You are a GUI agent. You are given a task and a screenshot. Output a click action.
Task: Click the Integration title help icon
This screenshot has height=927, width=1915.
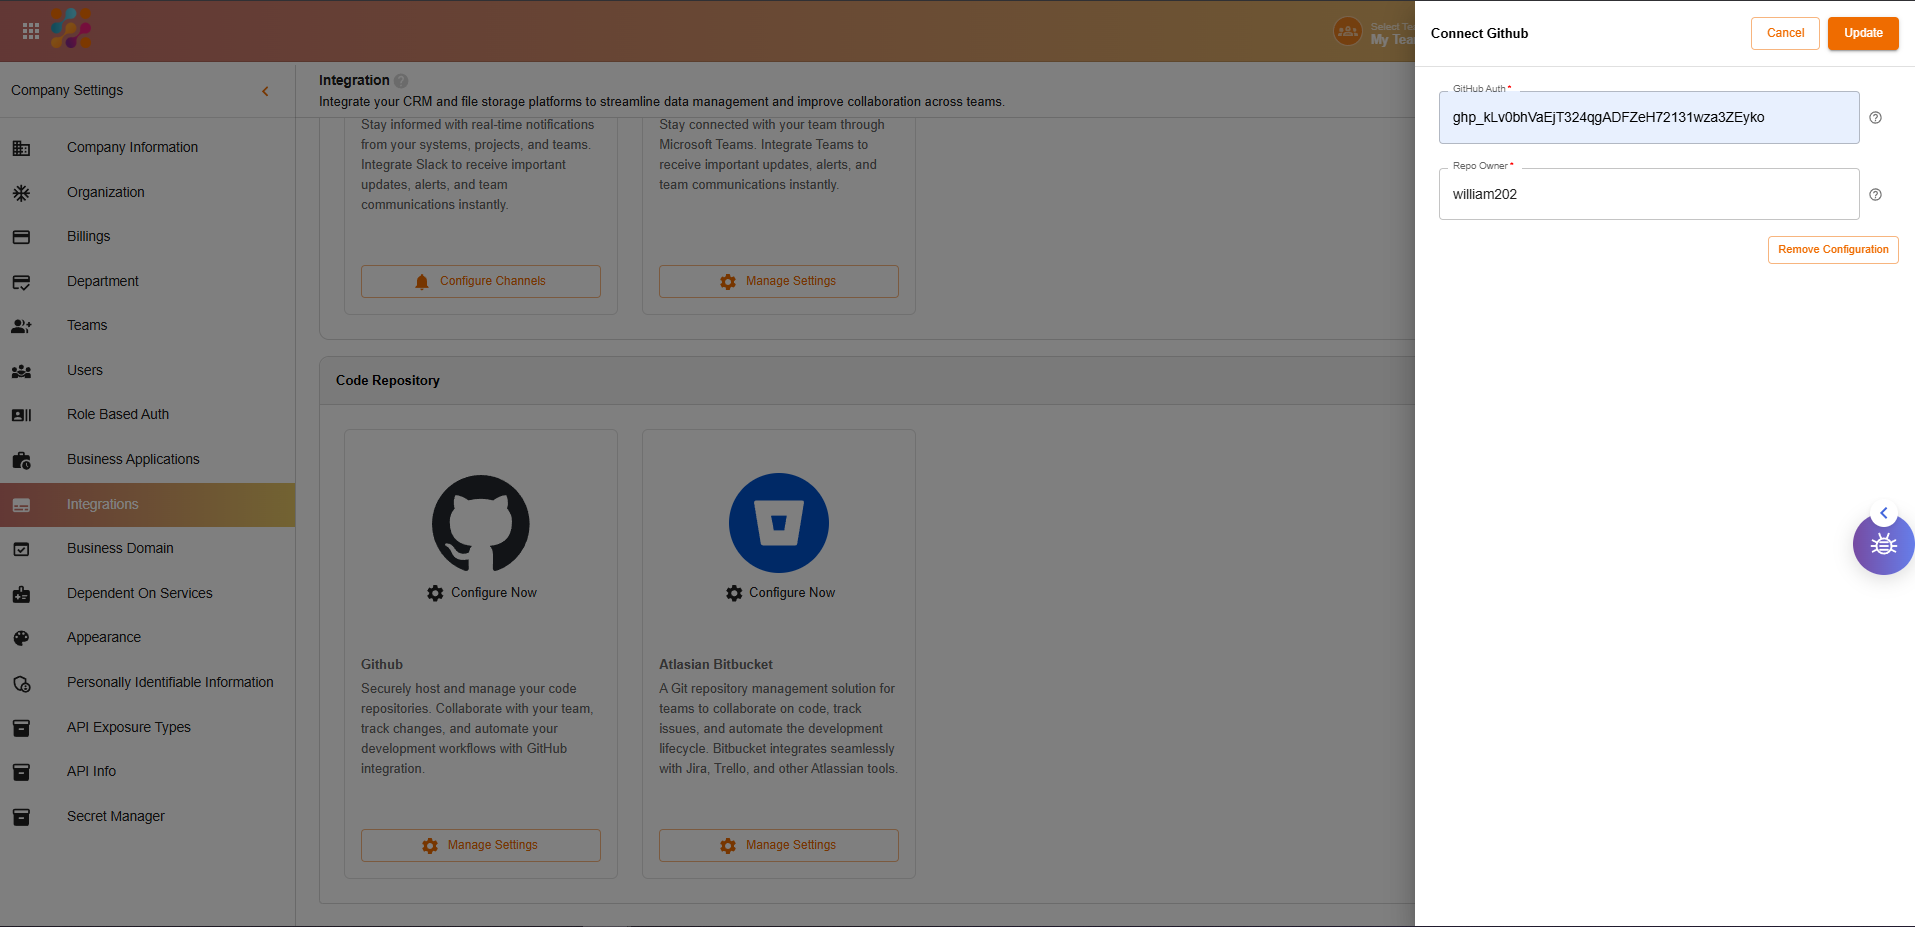pyautogui.click(x=401, y=81)
